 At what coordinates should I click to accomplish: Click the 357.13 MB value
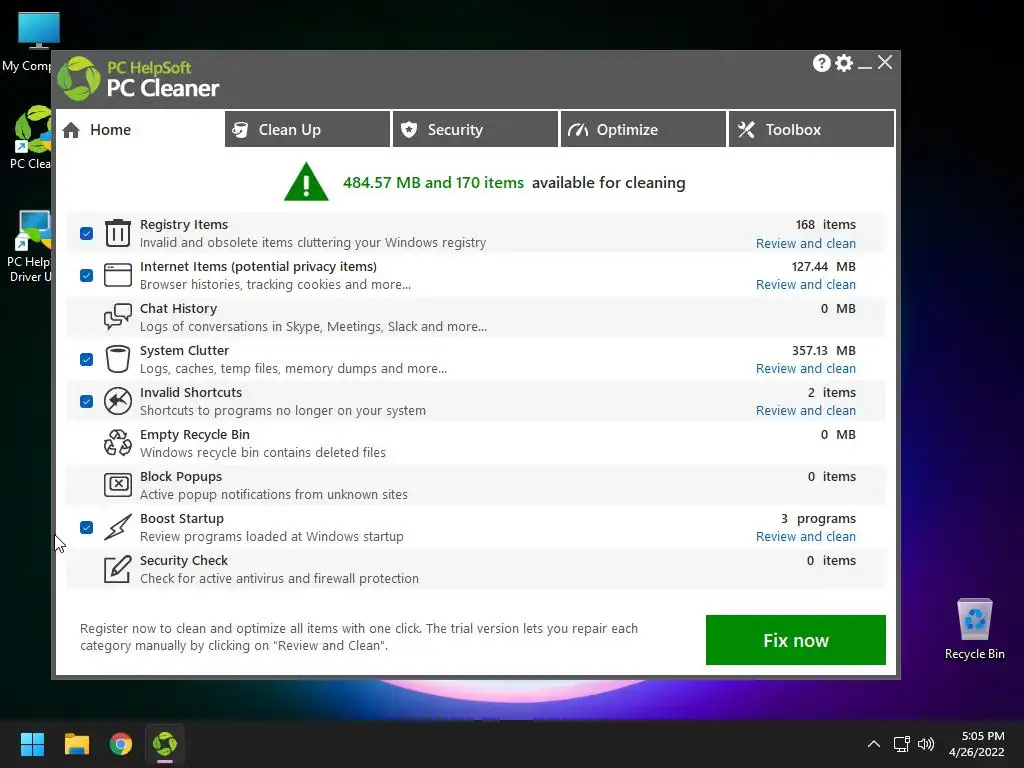pos(824,350)
